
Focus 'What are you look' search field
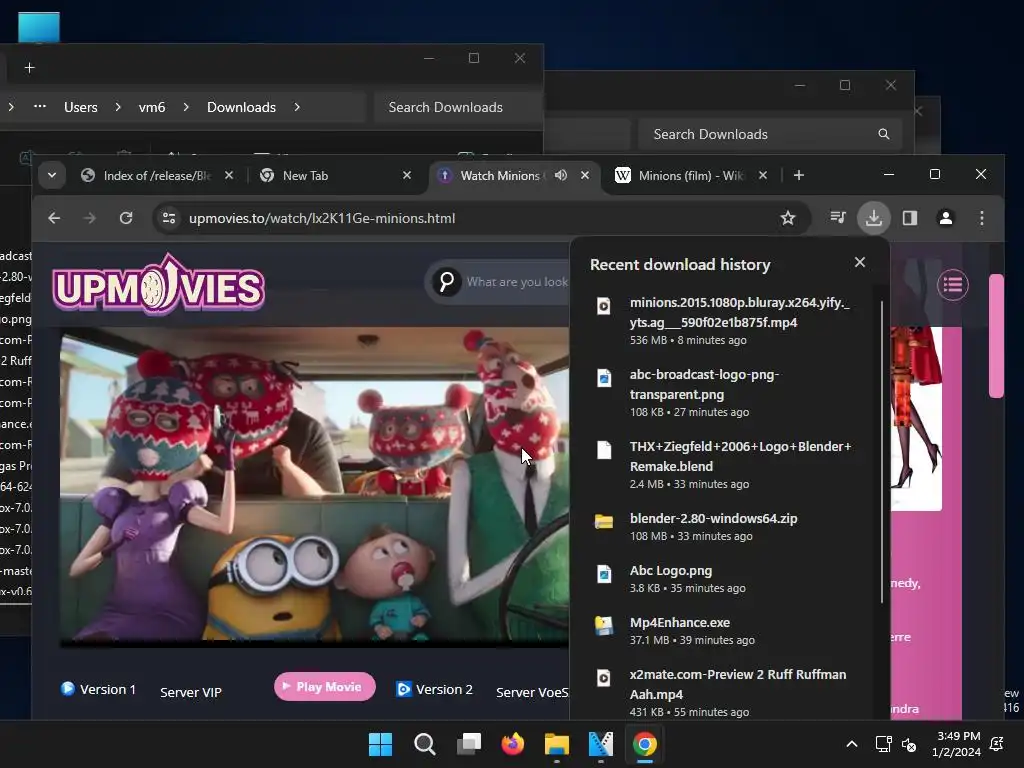(x=517, y=281)
